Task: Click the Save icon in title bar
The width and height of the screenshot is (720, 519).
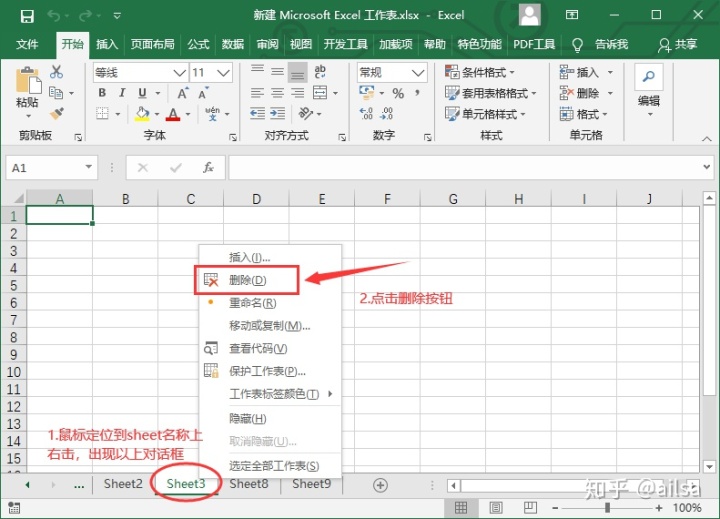Action: point(27,17)
